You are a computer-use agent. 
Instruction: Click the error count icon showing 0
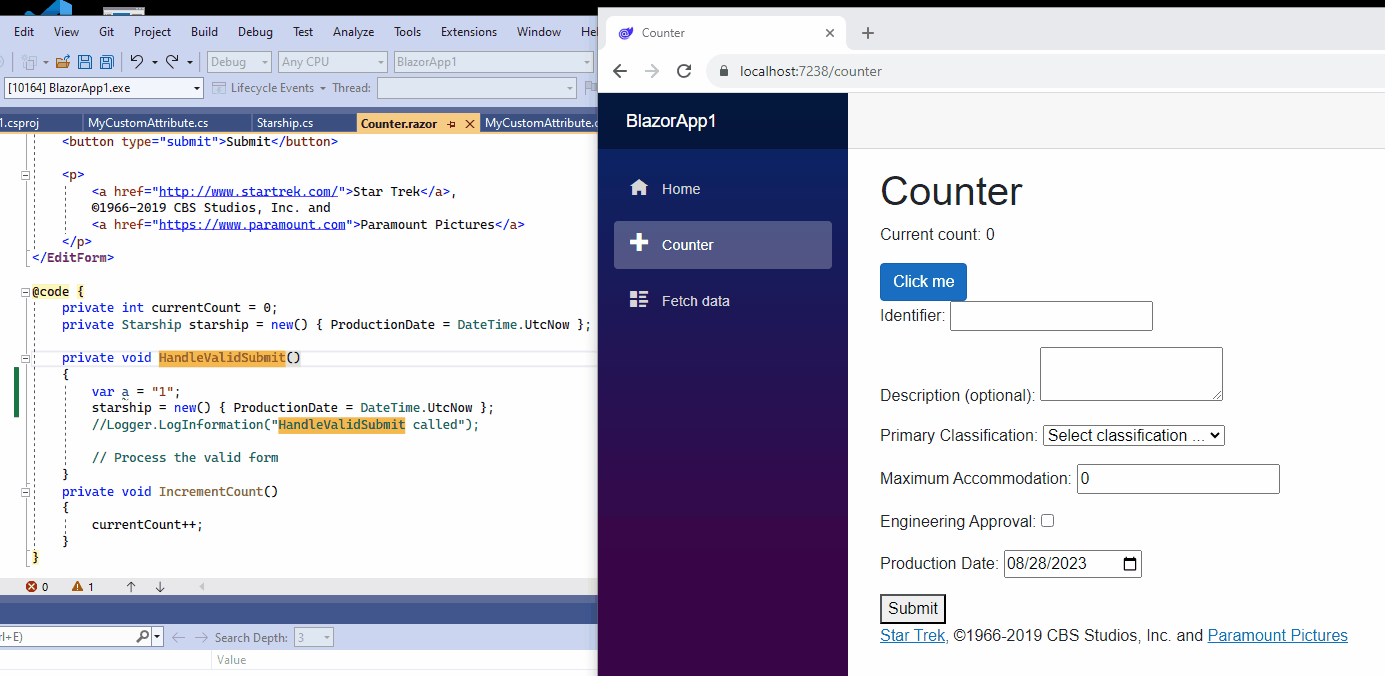(32, 587)
